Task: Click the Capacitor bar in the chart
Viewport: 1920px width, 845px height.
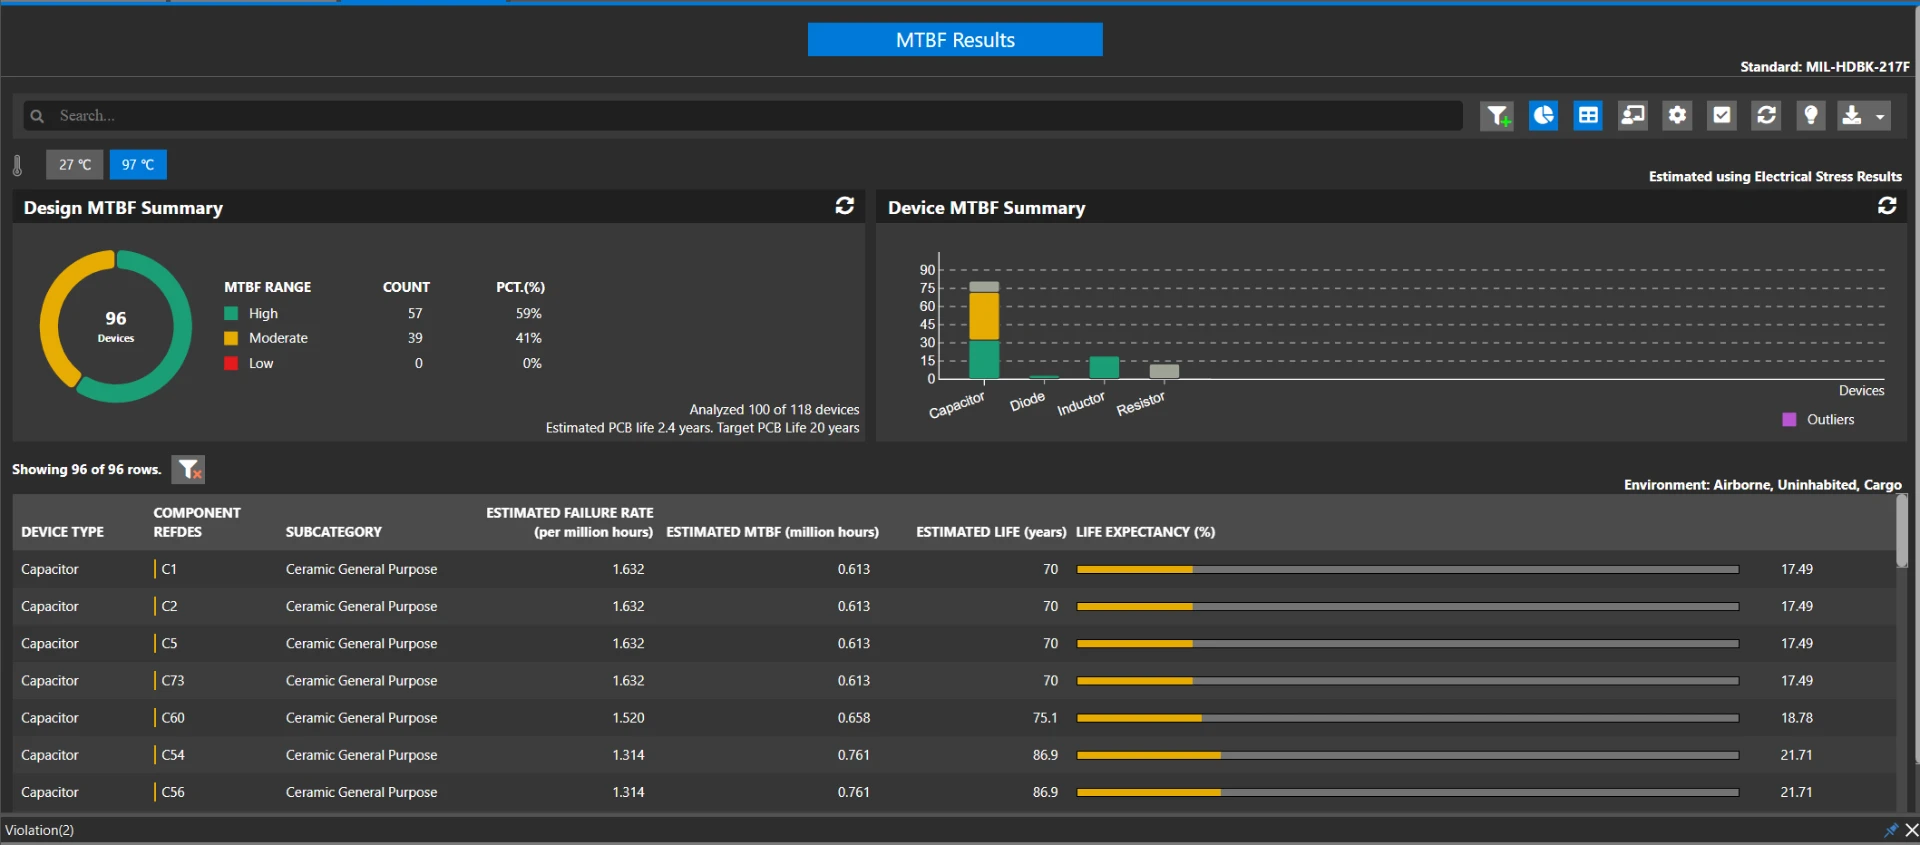Action: (984, 330)
